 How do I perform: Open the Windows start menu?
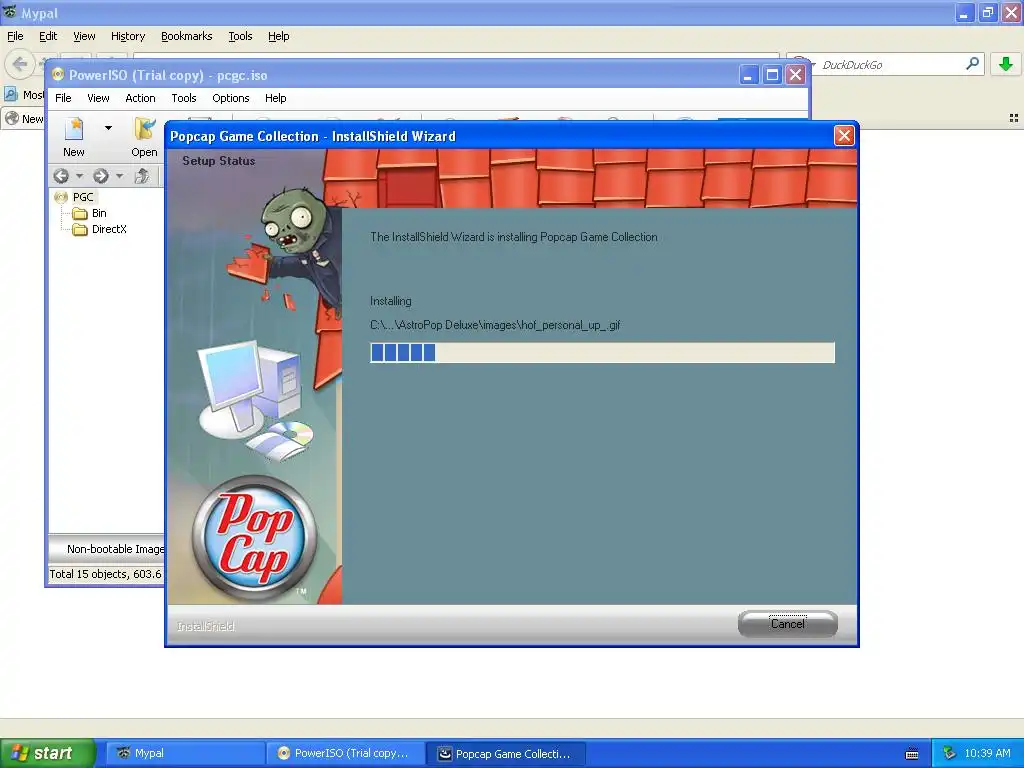[48, 753]
